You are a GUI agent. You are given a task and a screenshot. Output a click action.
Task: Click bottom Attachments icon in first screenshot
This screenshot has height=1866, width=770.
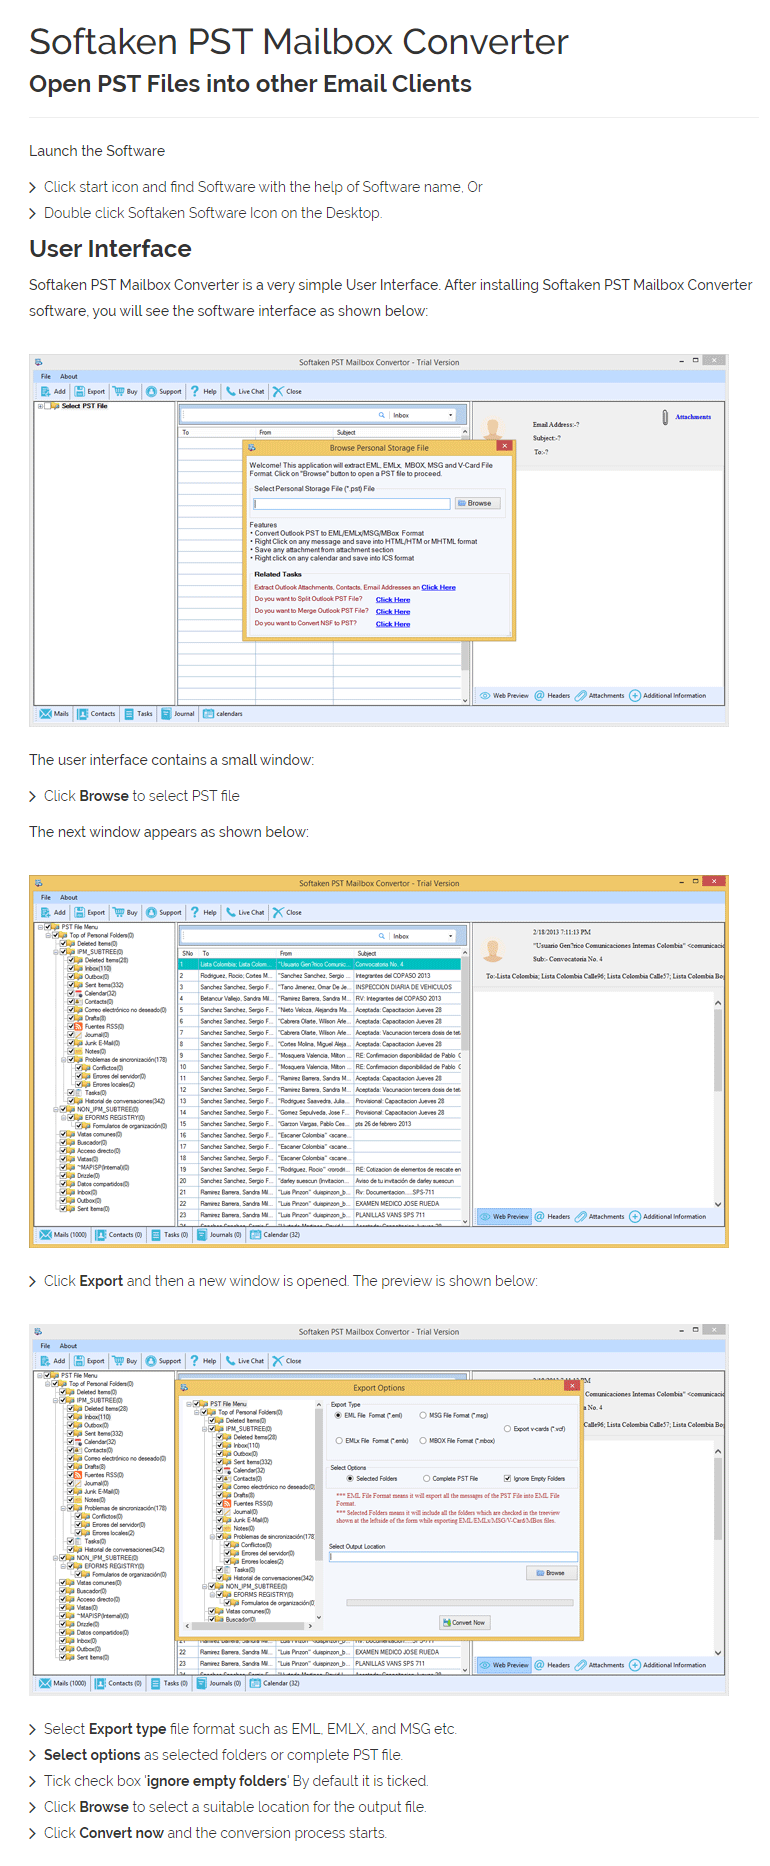click(x=580, y=695)
